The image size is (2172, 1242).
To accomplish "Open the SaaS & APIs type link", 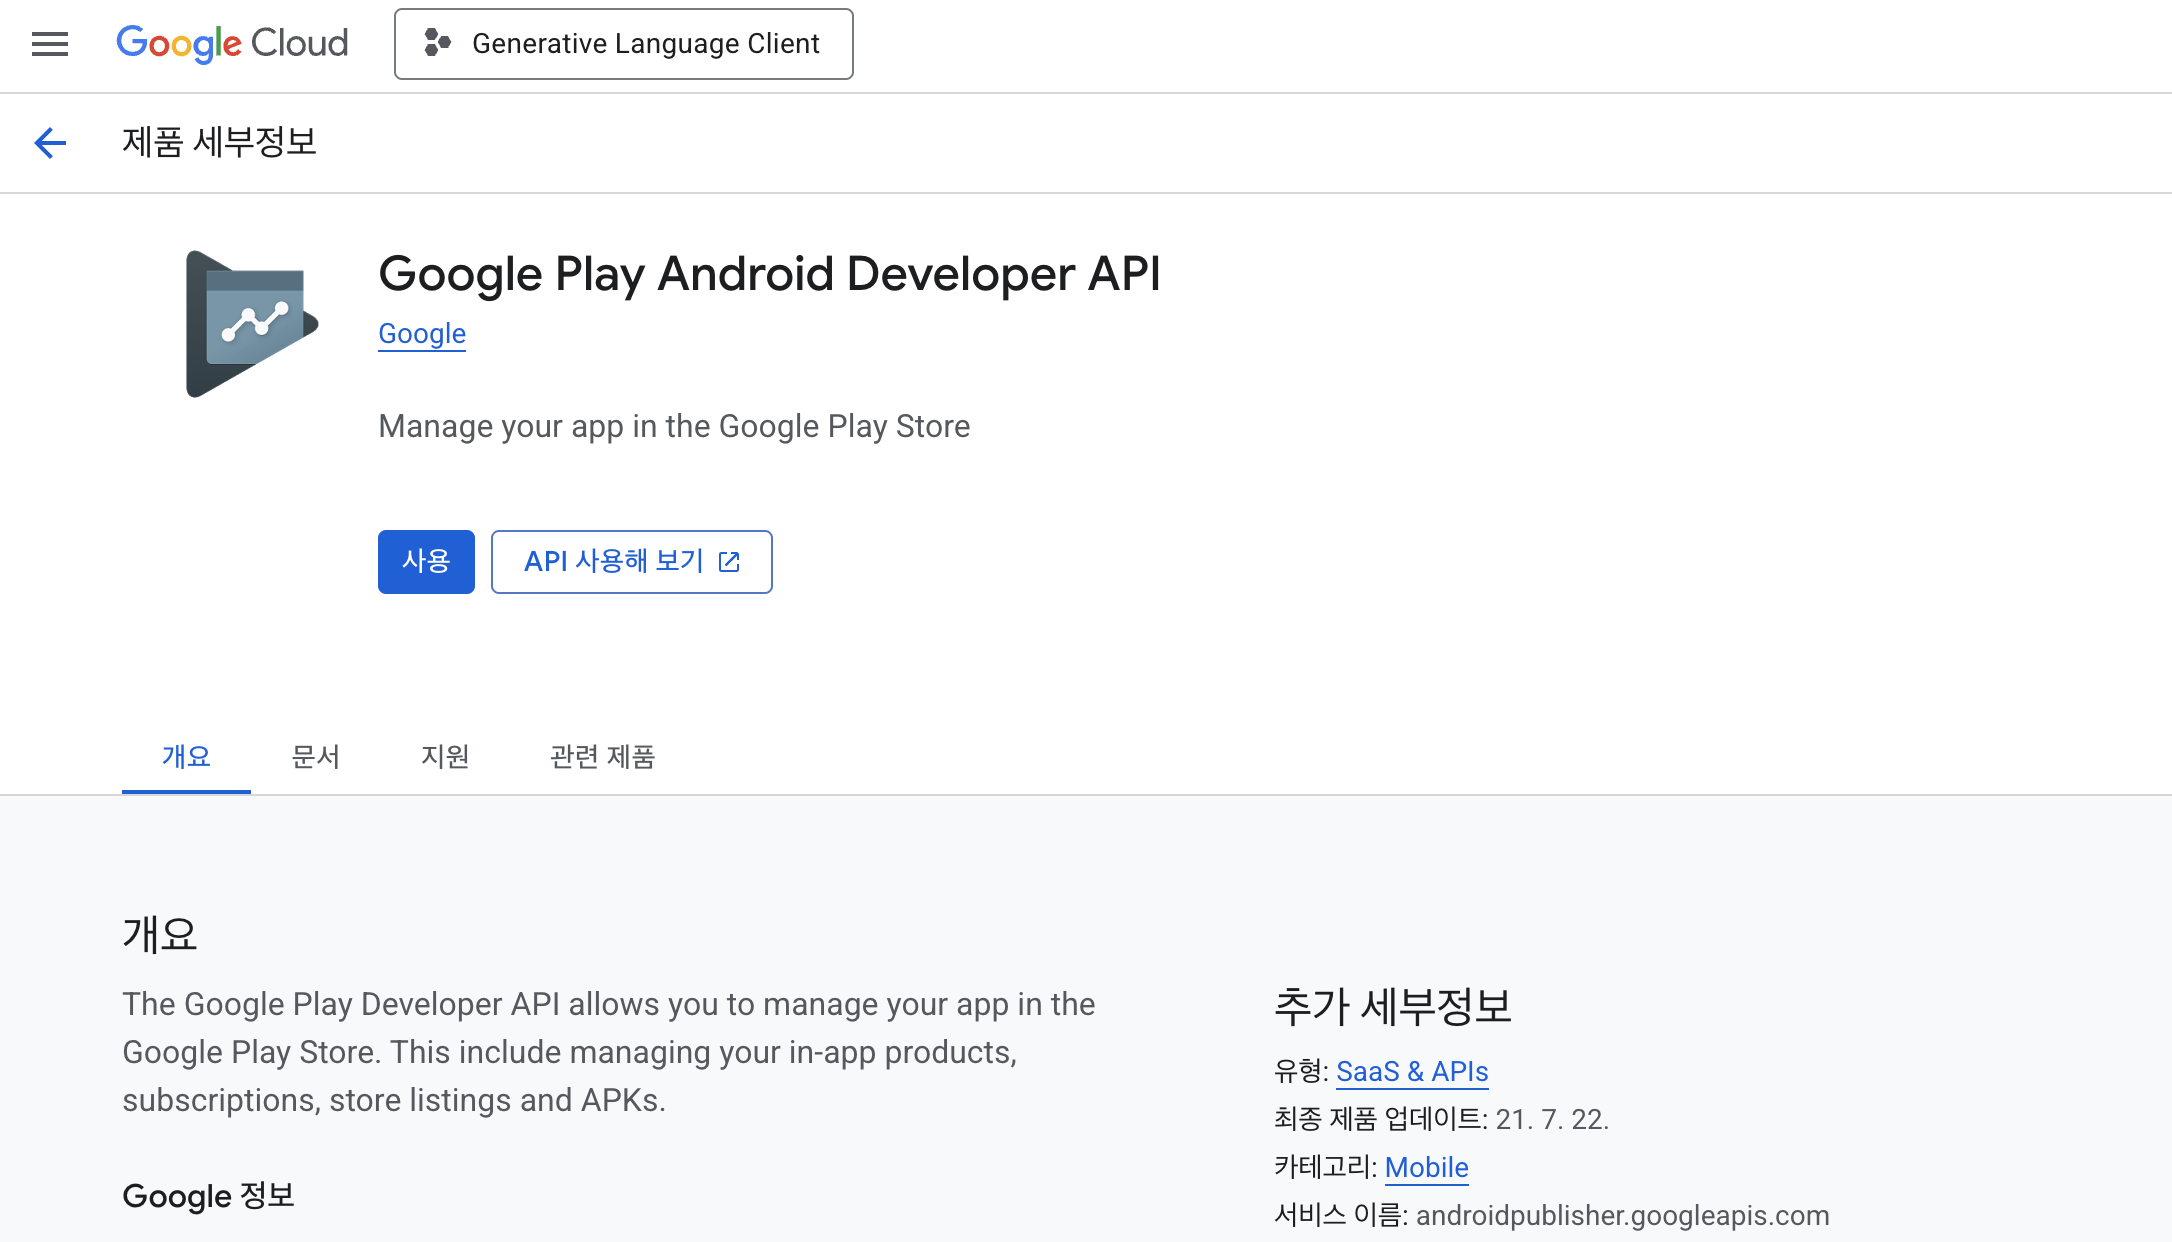I will pos(1412,1072).
